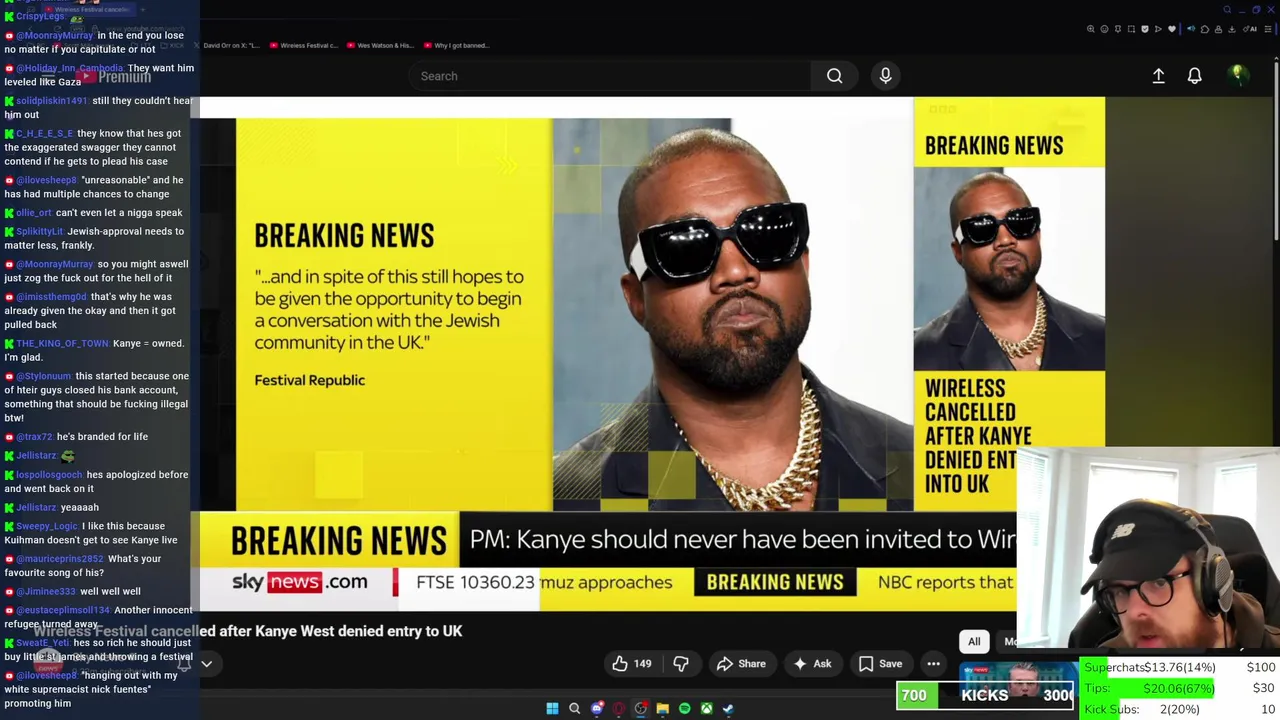Click the YouTube search magnifier button
Viewport: 1280px width, 720px height.
click(834, 76)
